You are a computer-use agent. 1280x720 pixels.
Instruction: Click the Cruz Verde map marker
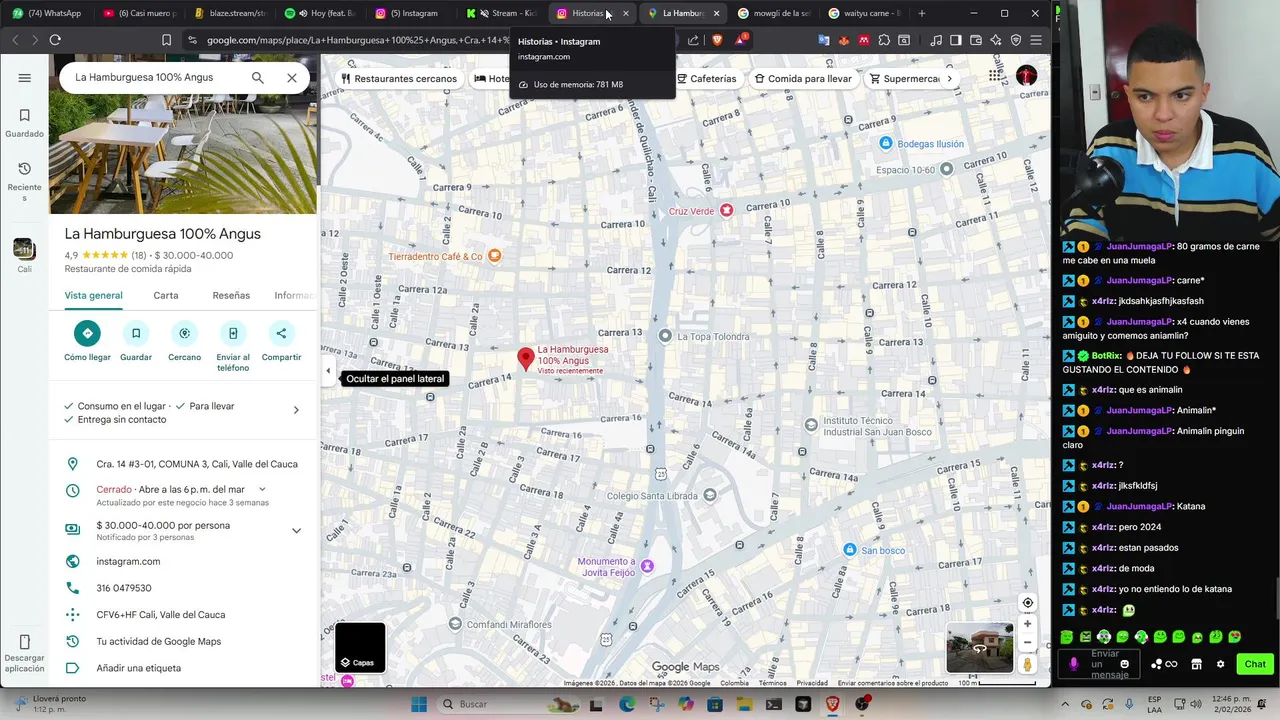tap(727, 211)
